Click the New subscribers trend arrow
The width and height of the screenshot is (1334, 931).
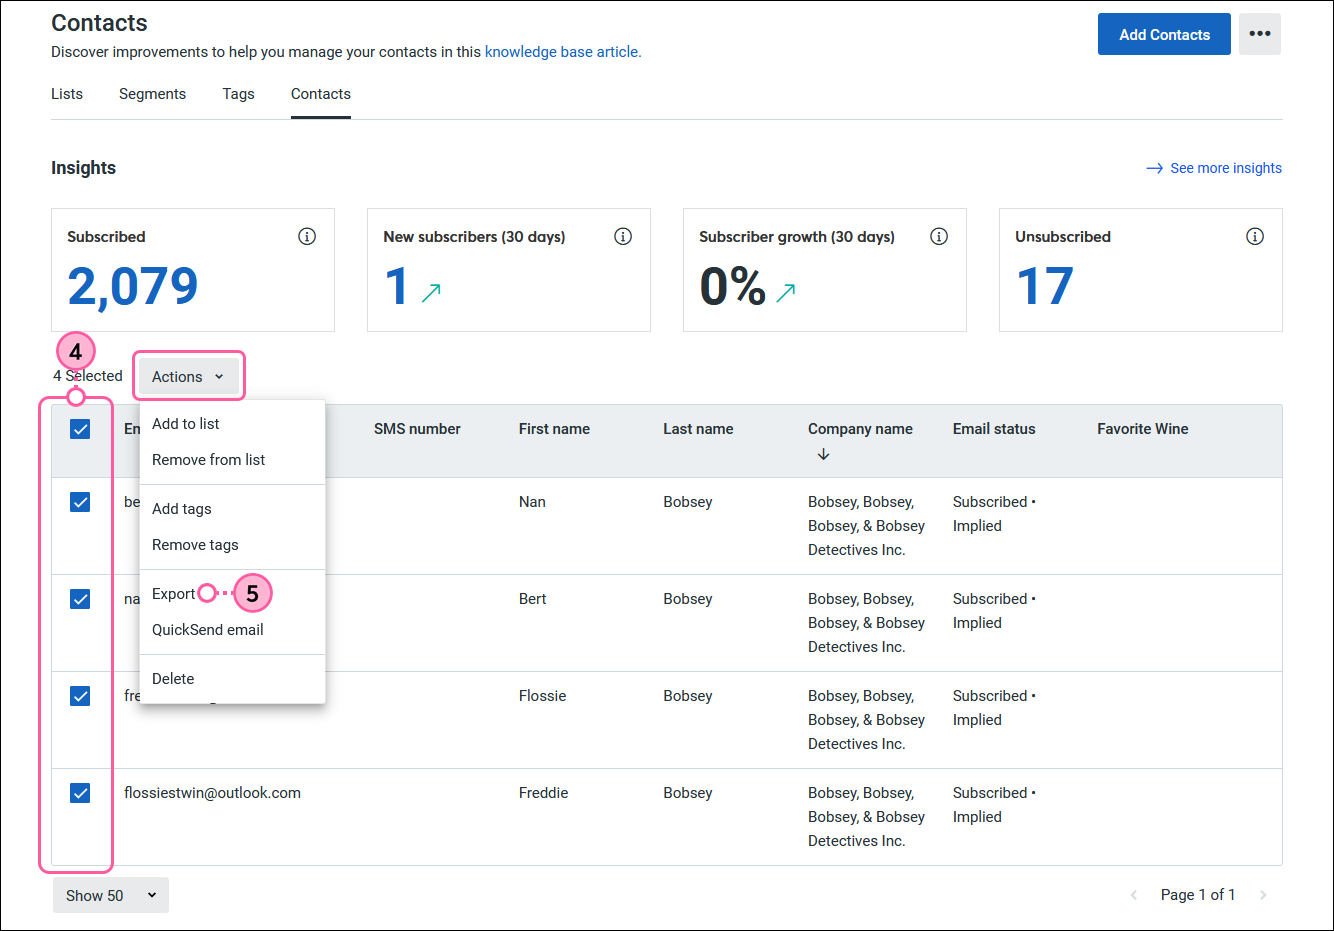(431, 292)
